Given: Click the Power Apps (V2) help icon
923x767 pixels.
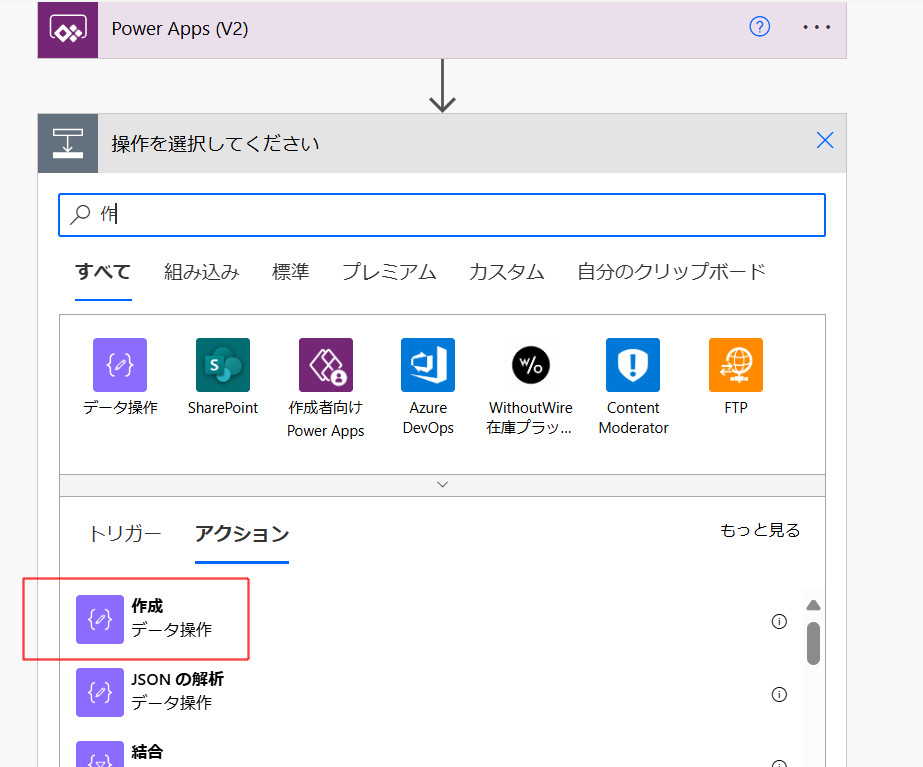Looking at the screenshot, I should tap(760, 27).
